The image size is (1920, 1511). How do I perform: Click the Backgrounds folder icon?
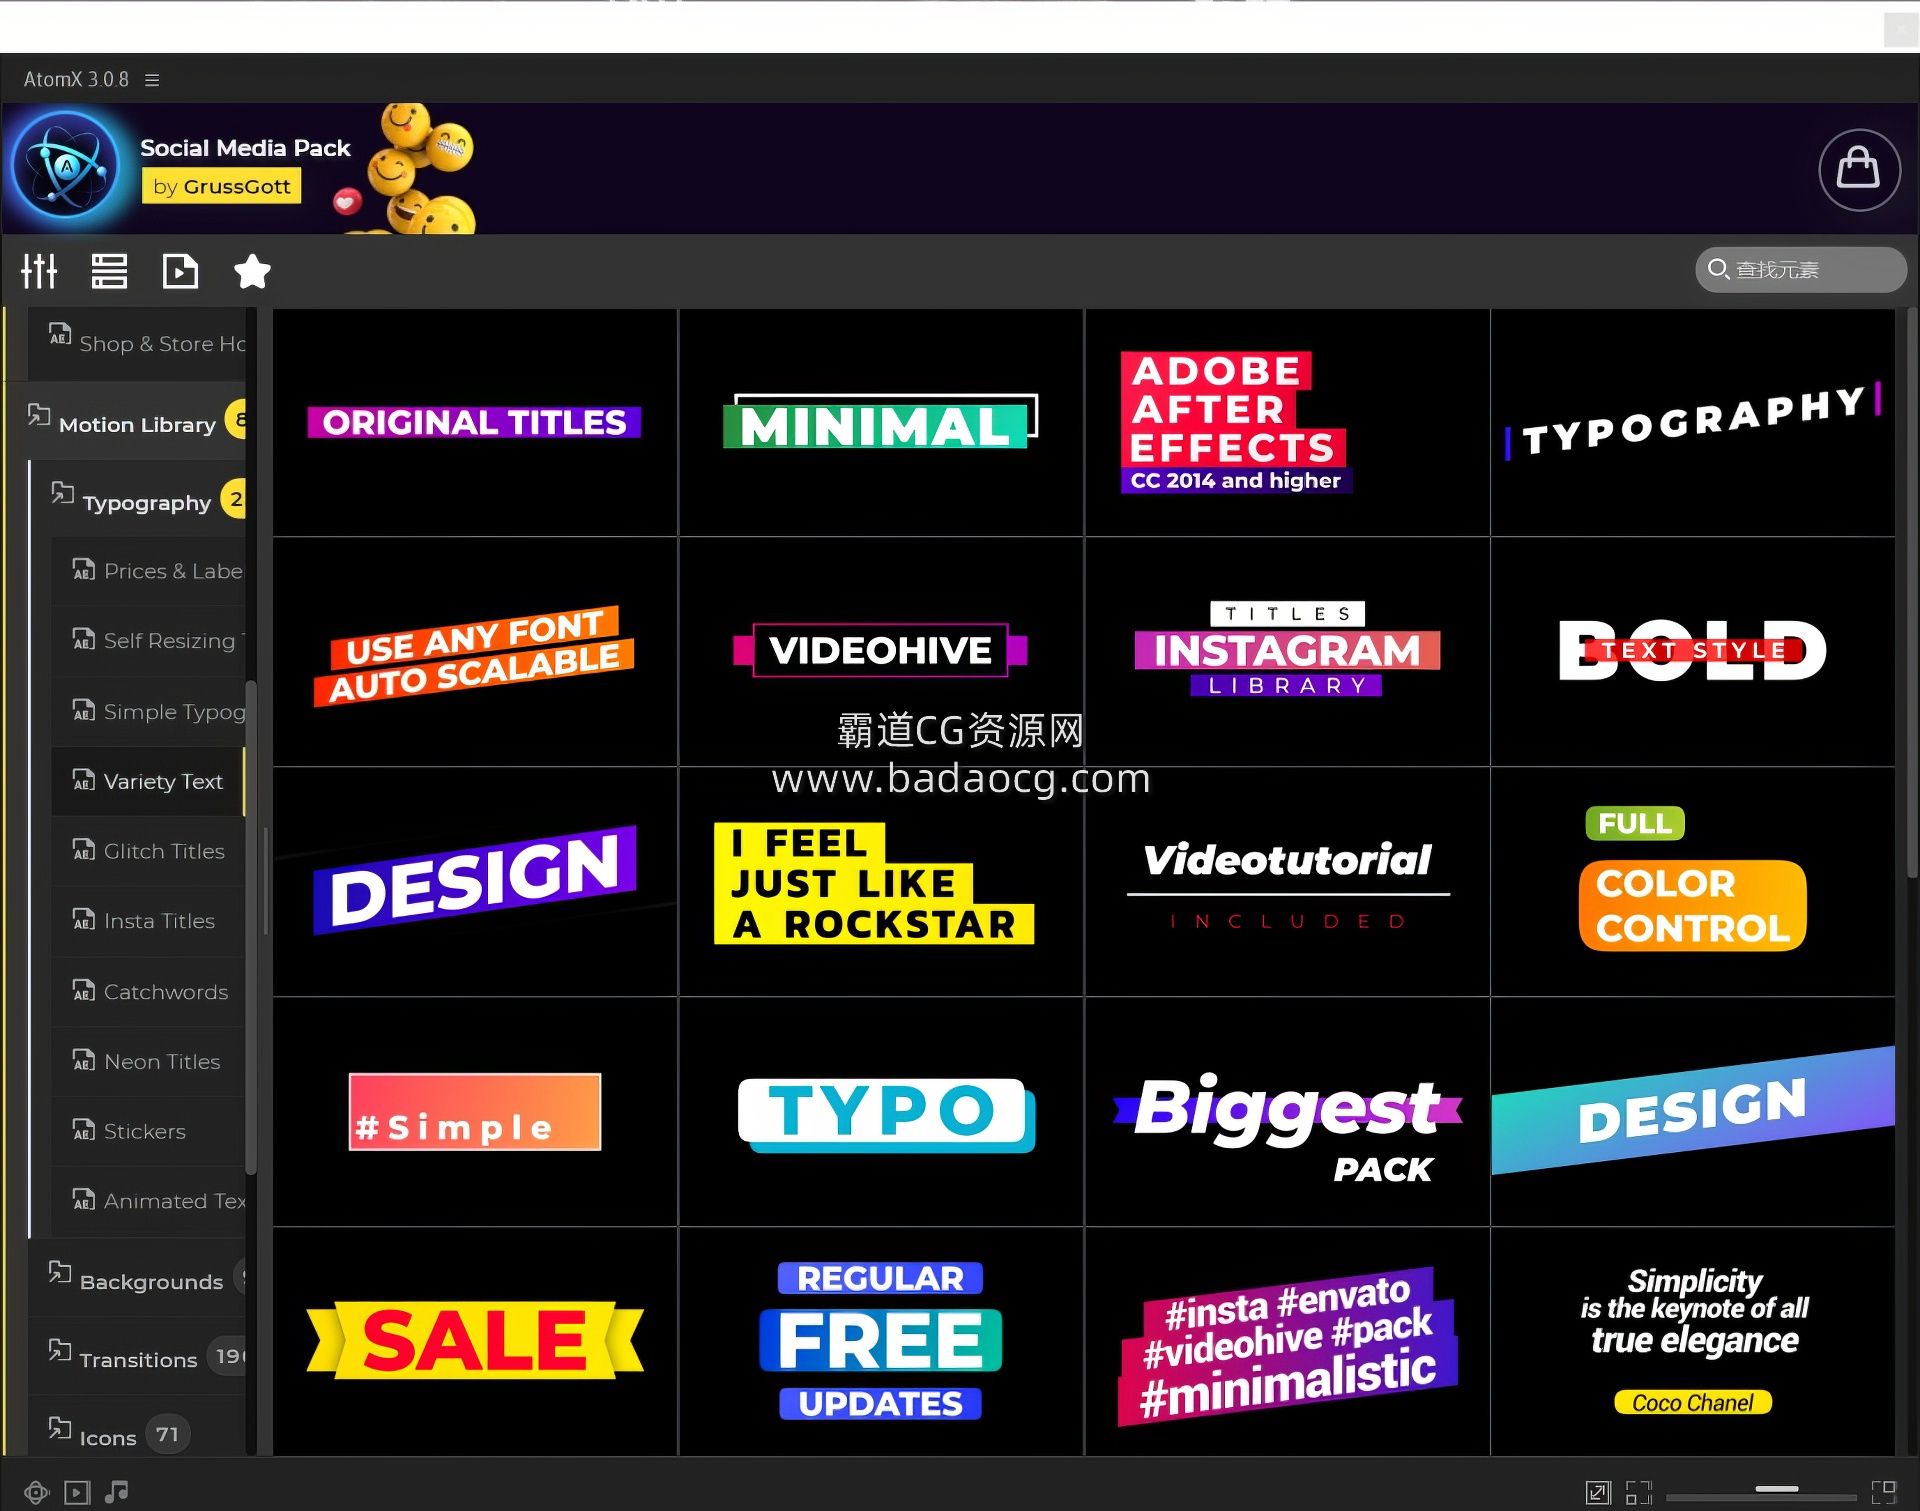click(60, 1272)
